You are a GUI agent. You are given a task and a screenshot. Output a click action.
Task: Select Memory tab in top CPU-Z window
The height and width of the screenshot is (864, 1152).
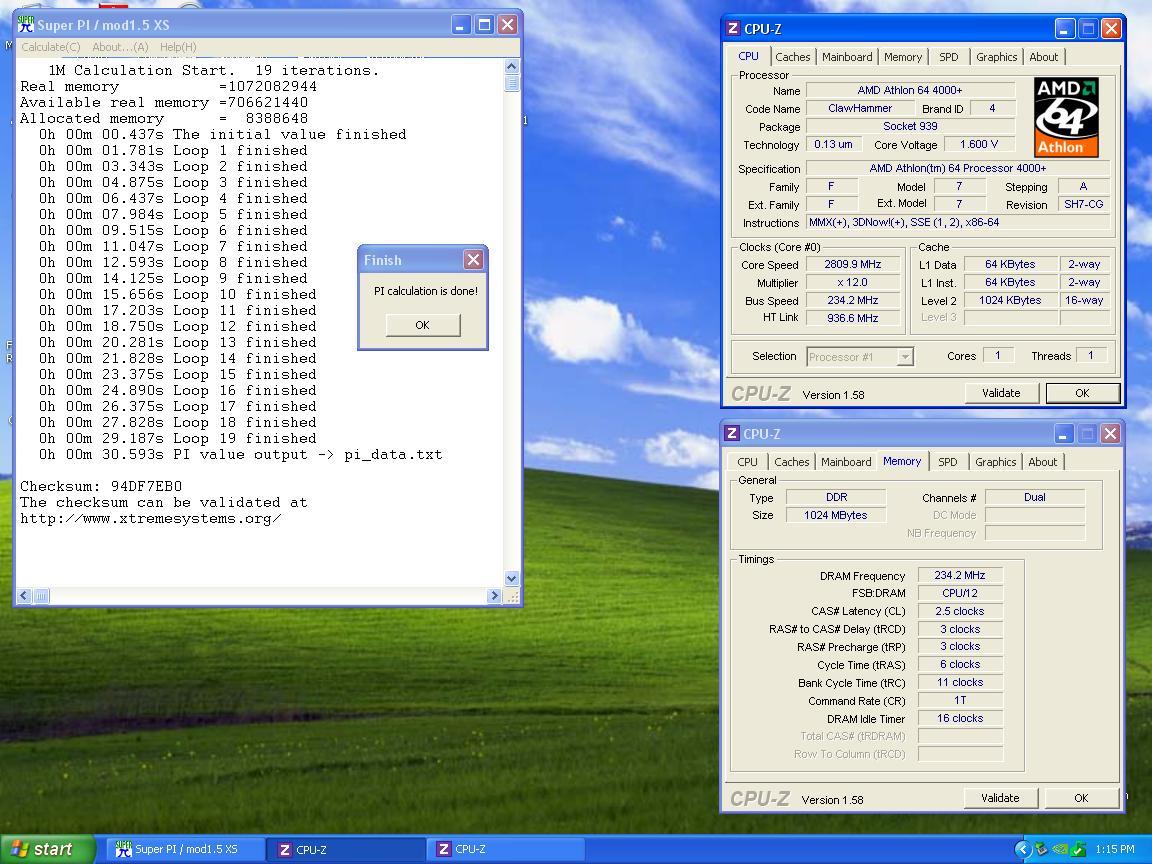(x=903, y=57)
